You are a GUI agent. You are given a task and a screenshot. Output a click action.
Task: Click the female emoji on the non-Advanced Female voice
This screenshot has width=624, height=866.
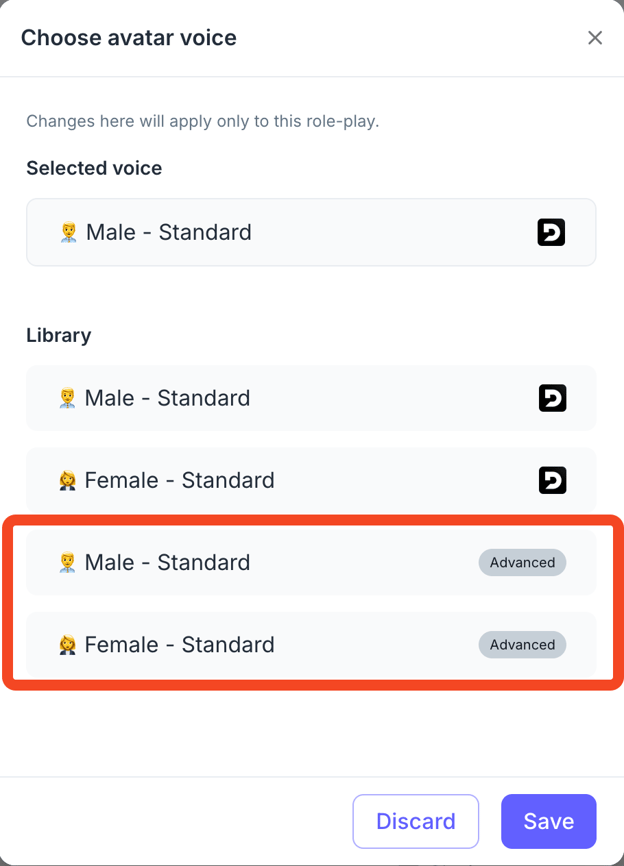(67, 481)
